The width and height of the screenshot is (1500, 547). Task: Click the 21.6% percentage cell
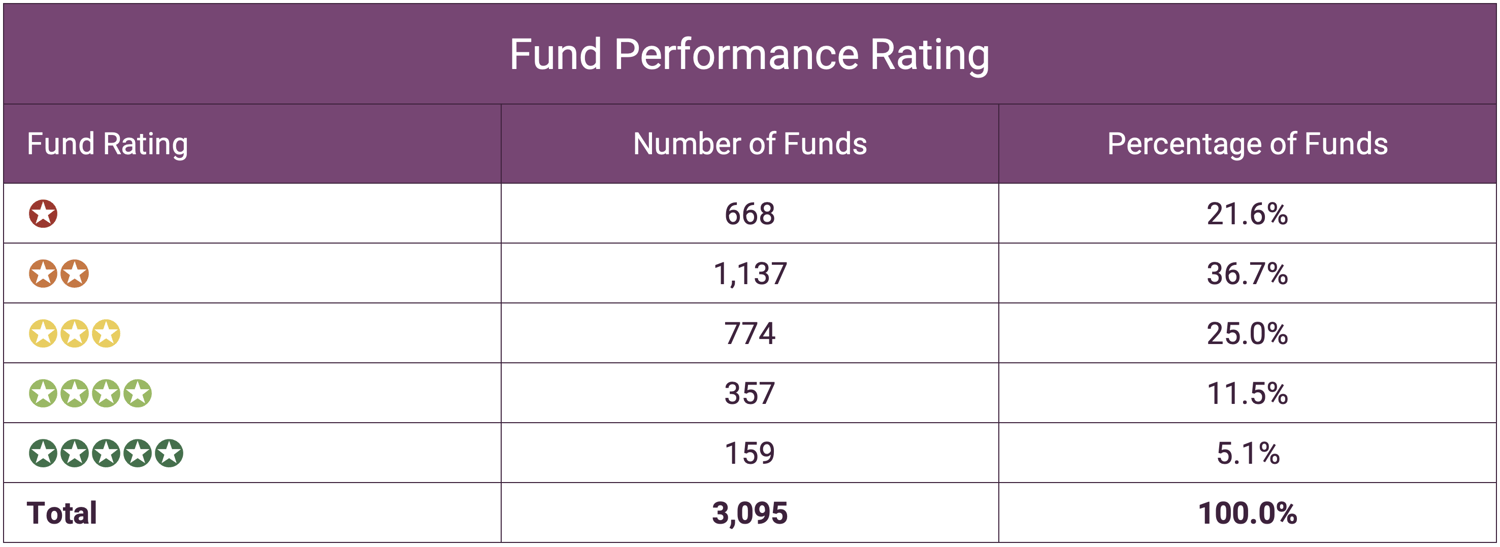(x=1247, y=214)
